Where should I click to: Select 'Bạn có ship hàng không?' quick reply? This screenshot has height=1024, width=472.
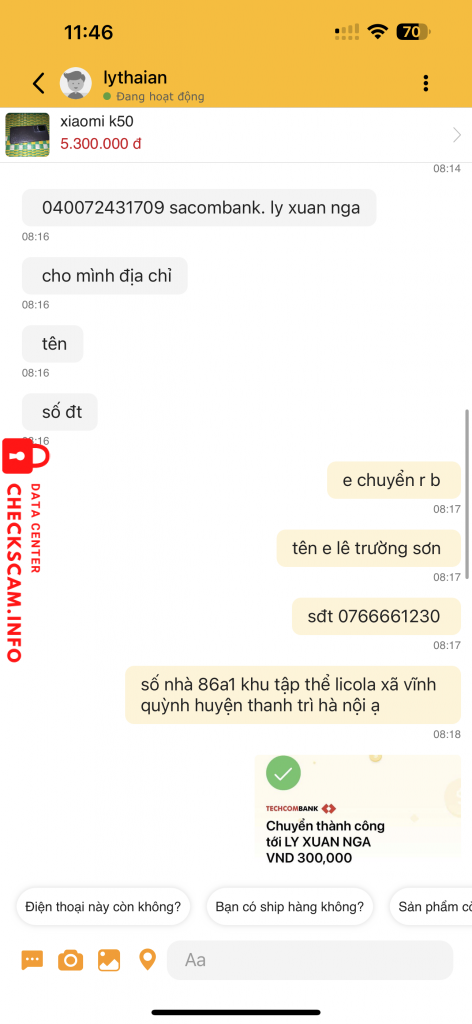289,906
